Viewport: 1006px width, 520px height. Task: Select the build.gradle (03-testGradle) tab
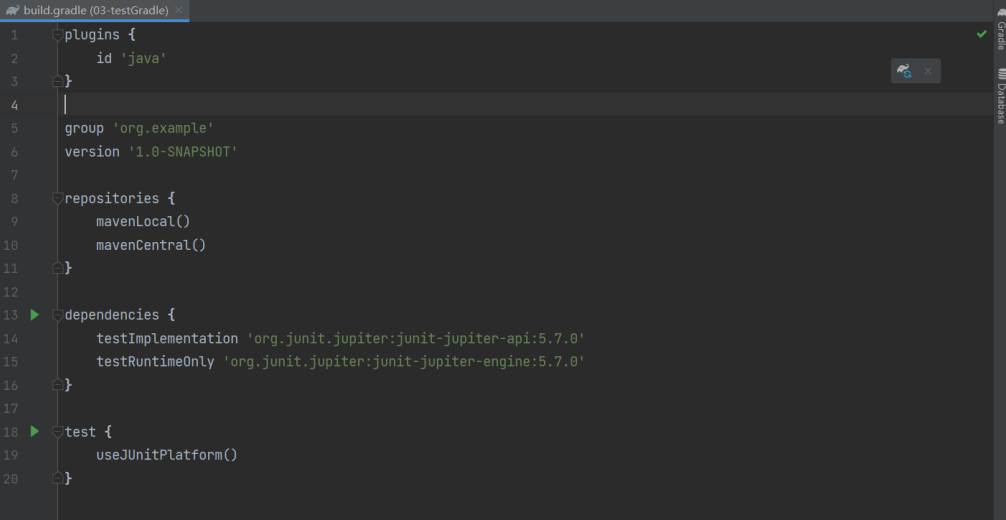pyautogui.click(x=95, y=10)
